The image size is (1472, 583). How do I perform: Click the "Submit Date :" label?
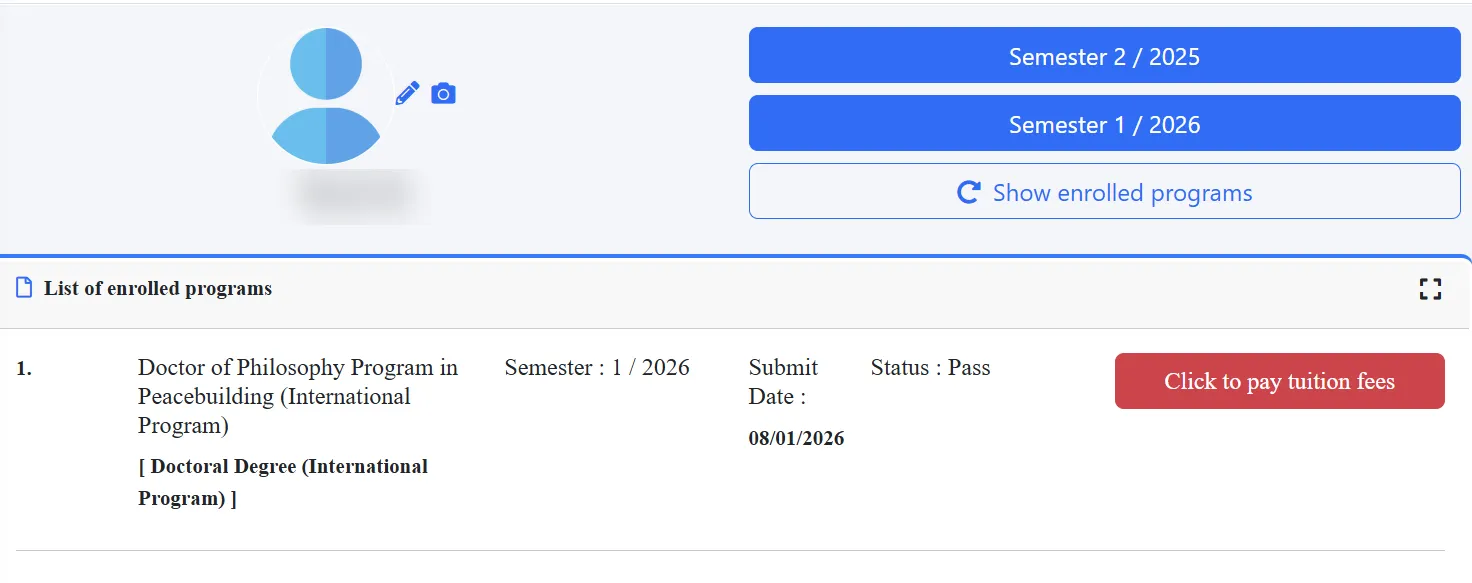tap(782, 382)
